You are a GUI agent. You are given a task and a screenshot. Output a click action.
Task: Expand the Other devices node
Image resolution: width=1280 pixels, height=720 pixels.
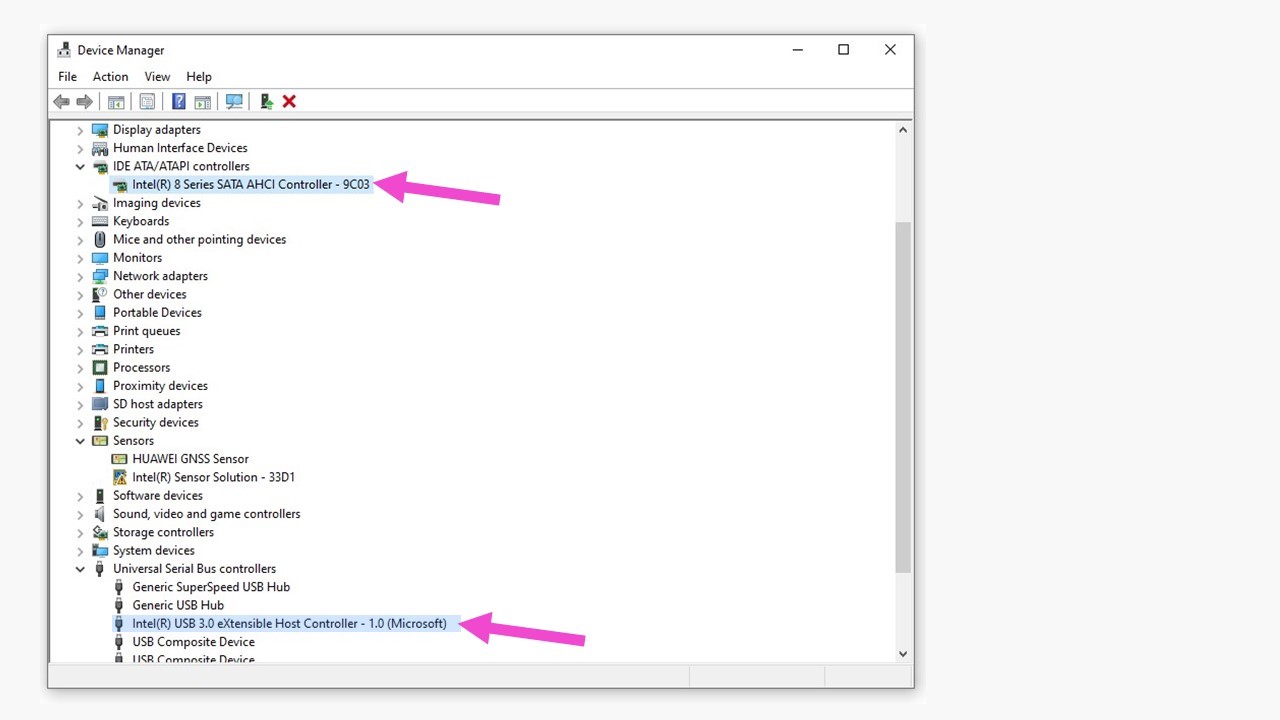click(x=81, y=294)
